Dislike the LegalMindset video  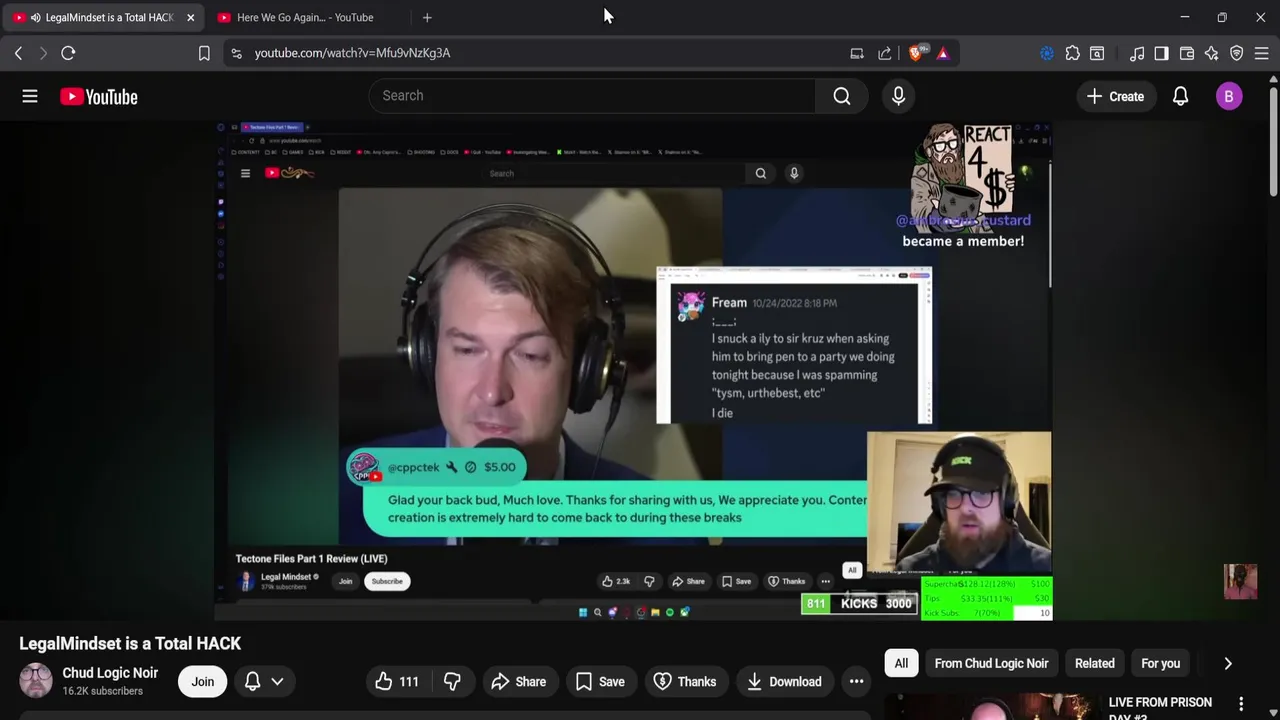tap(452, 682)
